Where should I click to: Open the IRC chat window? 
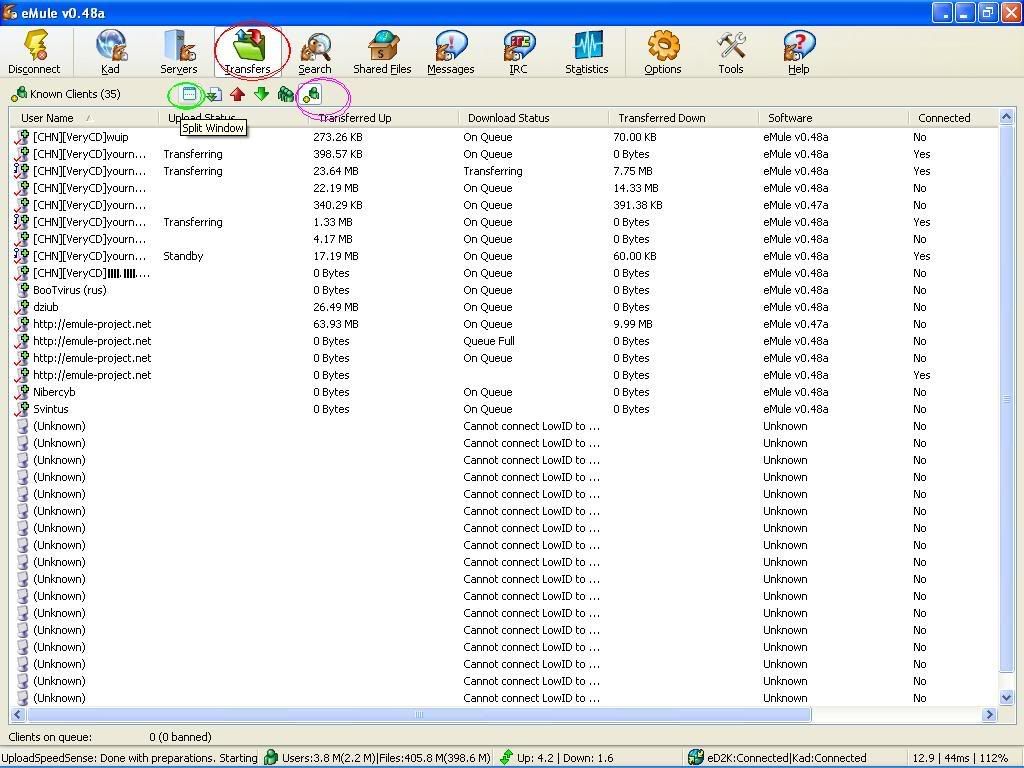tap(518, 52)
